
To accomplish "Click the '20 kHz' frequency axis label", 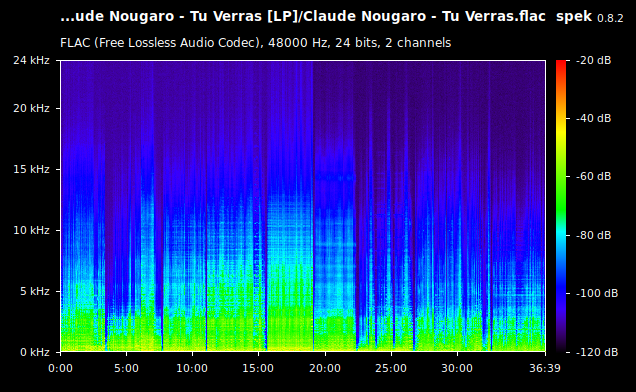I will (31, 108).
